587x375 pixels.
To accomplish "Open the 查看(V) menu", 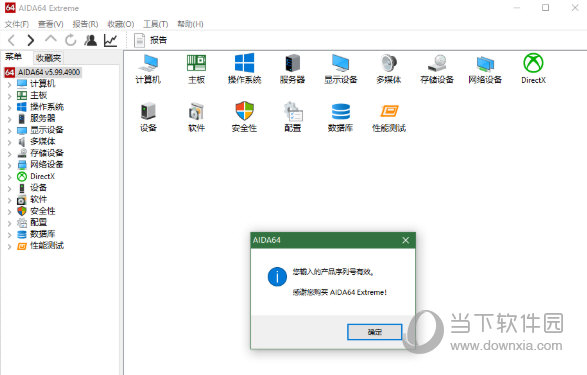I will (x=51, y=24).
